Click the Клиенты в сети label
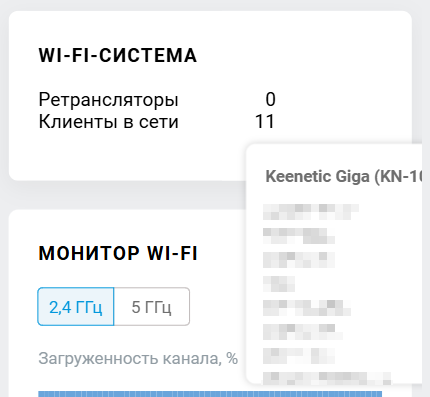Viewport: 430px width, 397px height. point(109,121)
